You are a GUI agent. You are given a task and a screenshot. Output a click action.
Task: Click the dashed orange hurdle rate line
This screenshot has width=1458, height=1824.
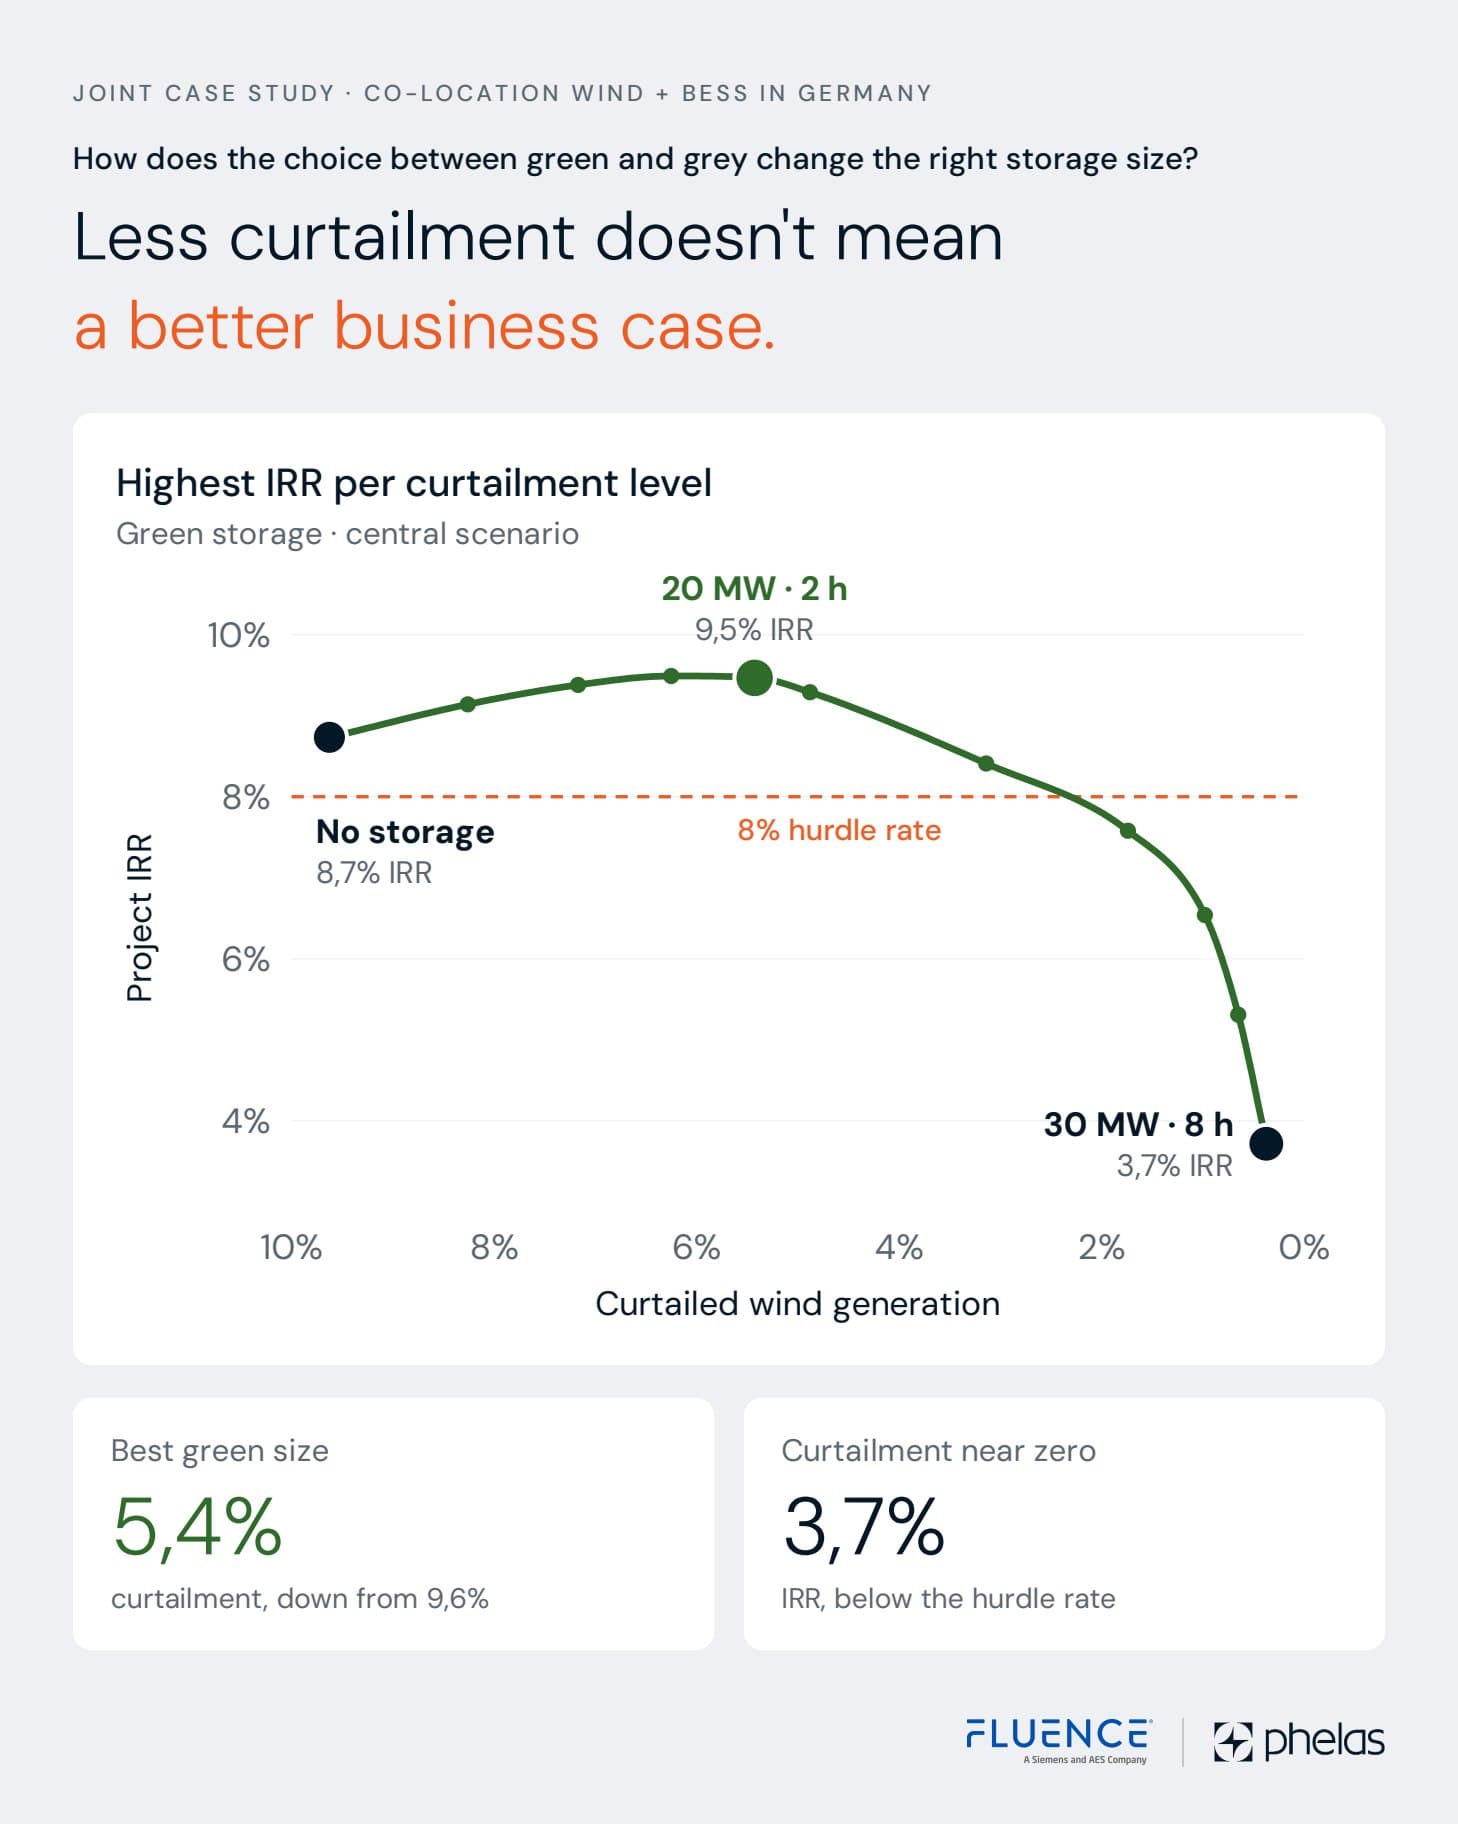pyautogui.click(x=795, y=797)
